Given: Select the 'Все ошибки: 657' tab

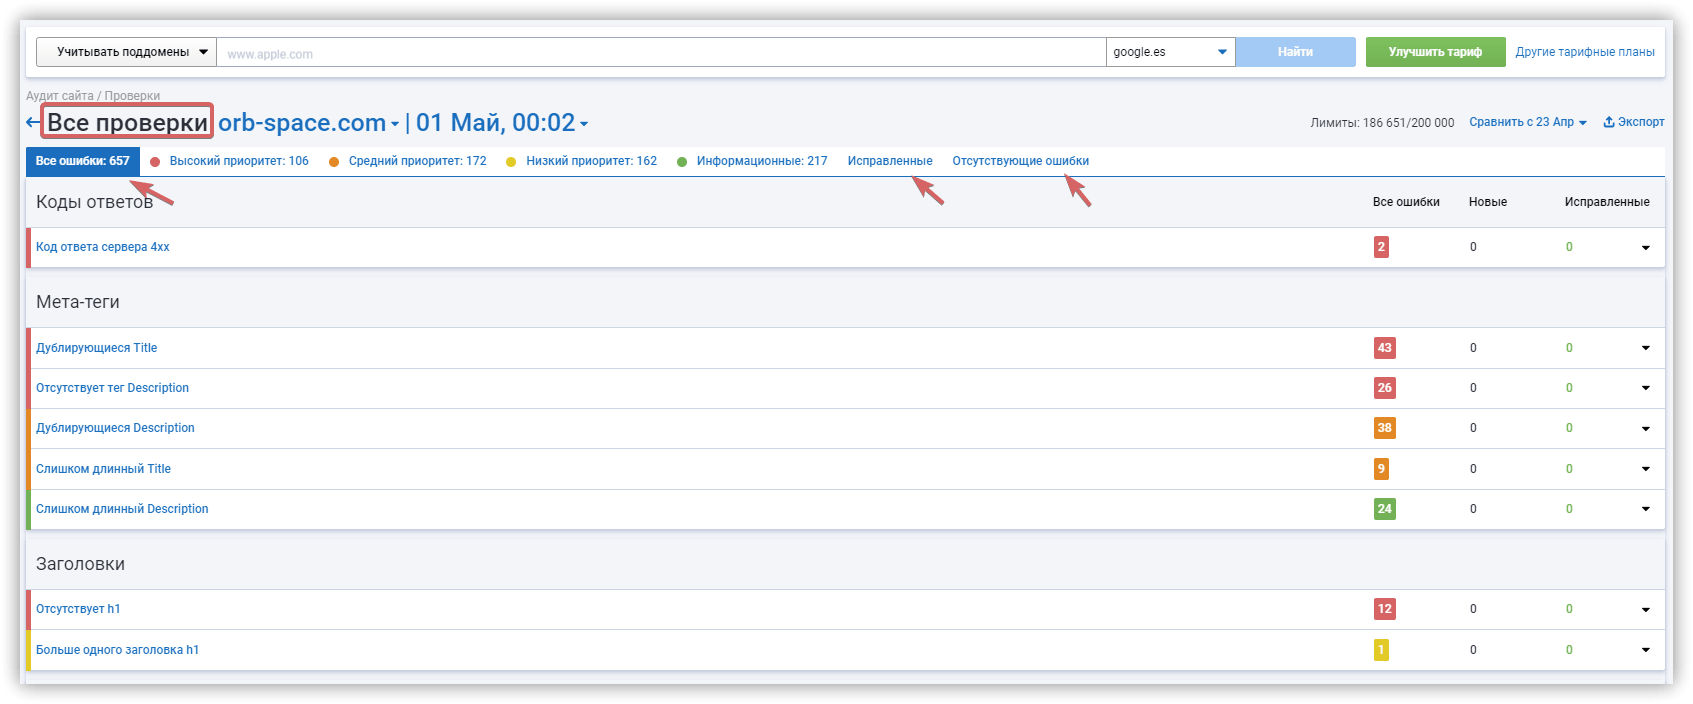Looking at the screenshot, I should click(x=83, y=161).
